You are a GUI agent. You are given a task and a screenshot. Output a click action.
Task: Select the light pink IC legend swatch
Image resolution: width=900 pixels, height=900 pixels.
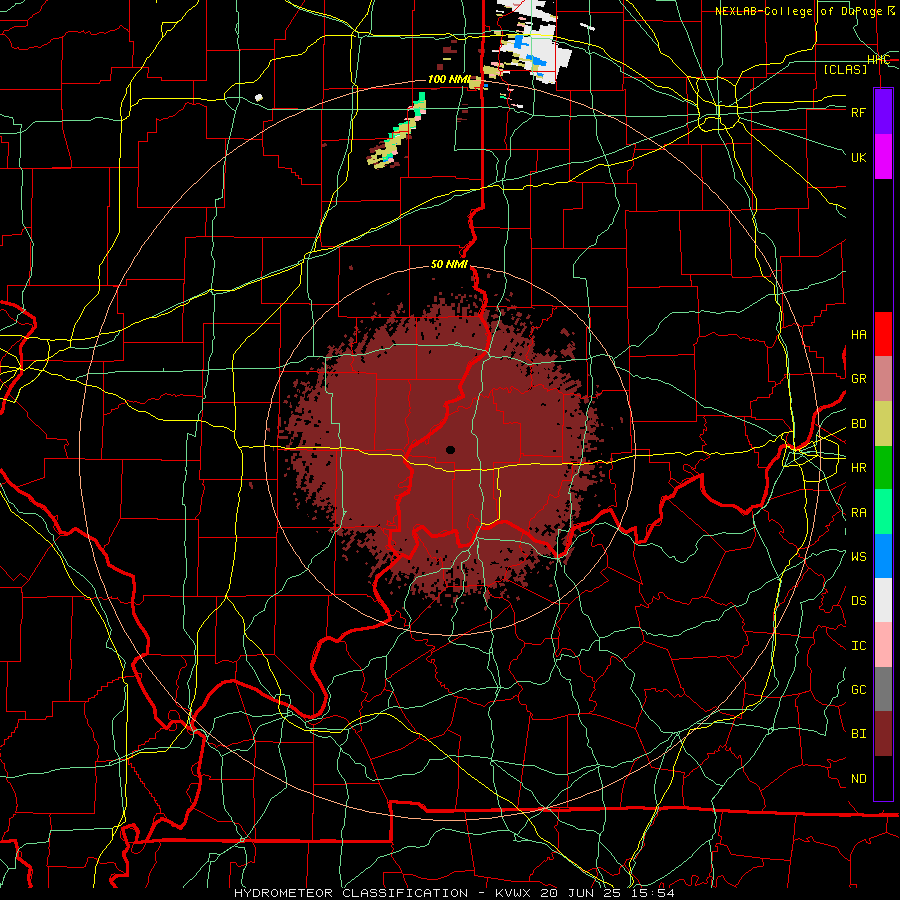click(x=883, y=645)
